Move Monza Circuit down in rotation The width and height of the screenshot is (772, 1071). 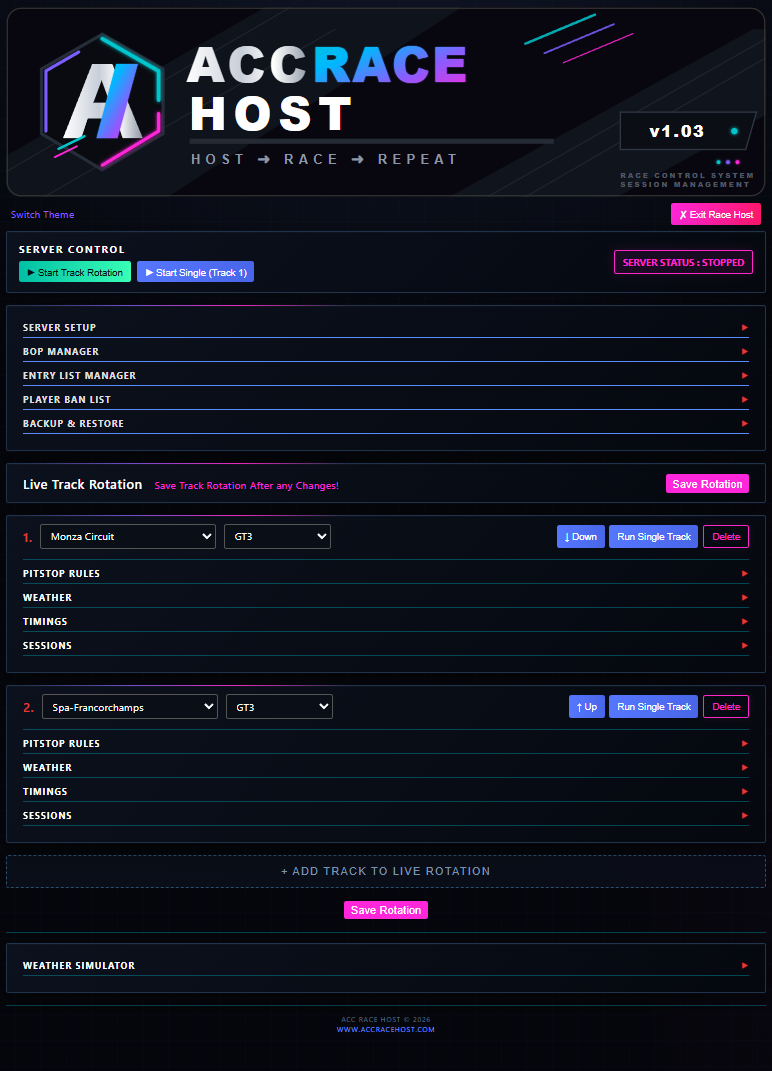(581, 537)
